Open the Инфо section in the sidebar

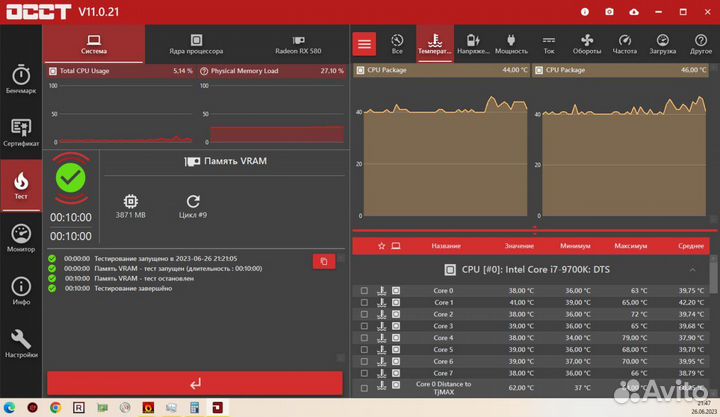[21, 291]
